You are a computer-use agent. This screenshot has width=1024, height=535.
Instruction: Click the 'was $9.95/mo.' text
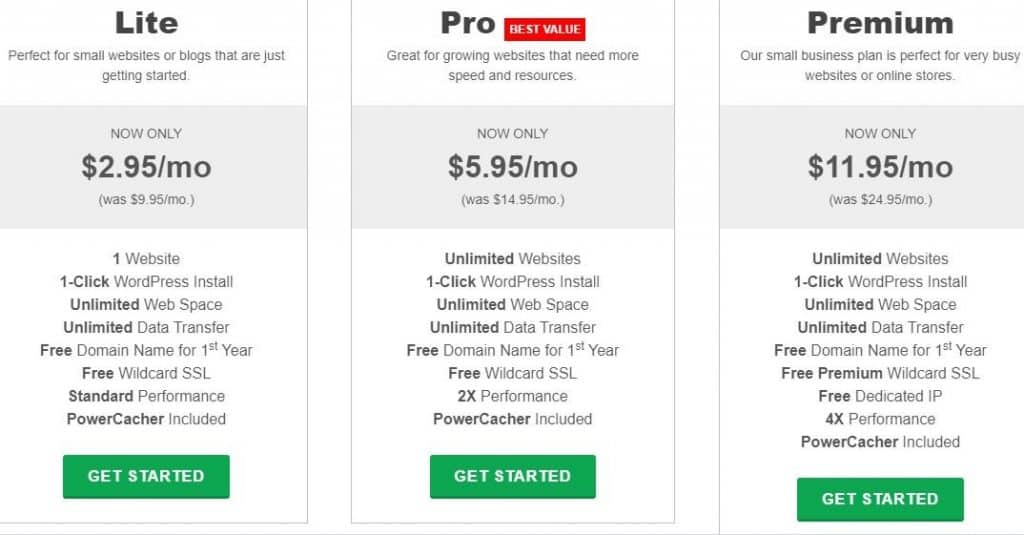pyautogui.click(x=146, y=199)
